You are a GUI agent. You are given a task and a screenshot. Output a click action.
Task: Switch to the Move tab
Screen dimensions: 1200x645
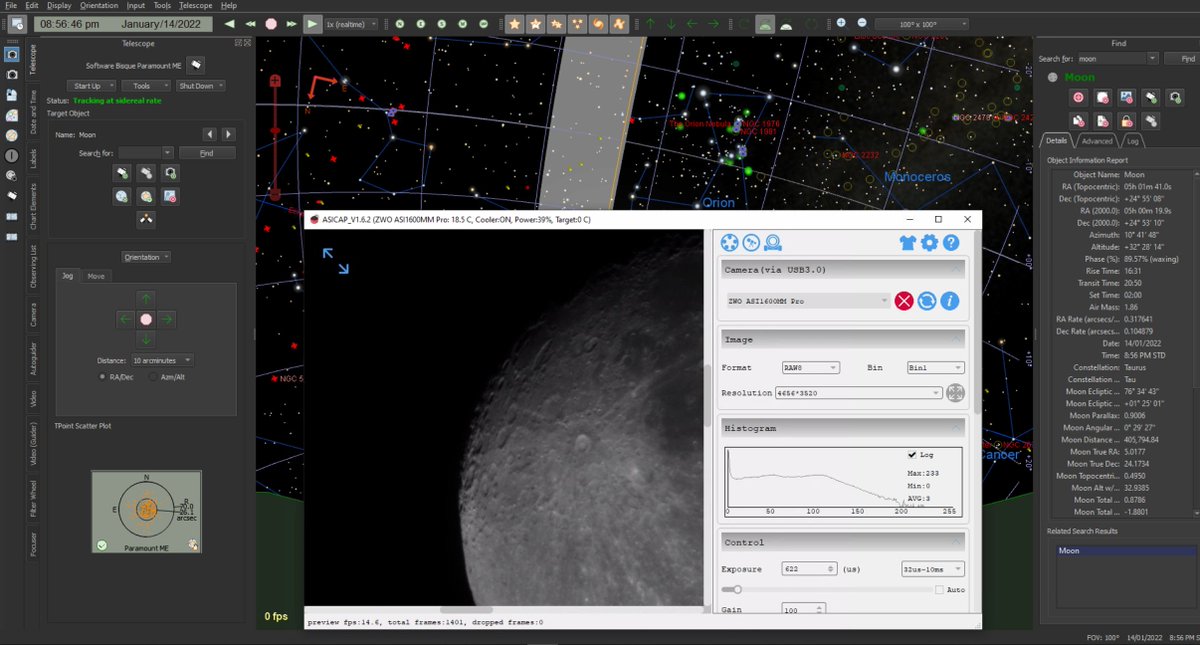(x=96, y=276)
